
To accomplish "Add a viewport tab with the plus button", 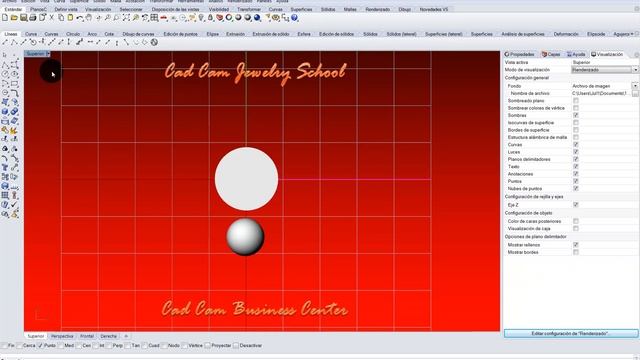I will 126,336.
